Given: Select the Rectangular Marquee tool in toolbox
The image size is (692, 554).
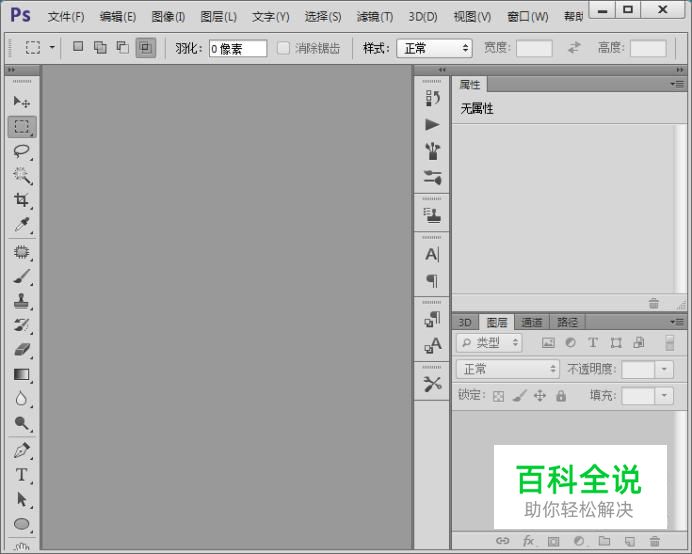Looking at the screenshot, I should click(x=22, y=127).
